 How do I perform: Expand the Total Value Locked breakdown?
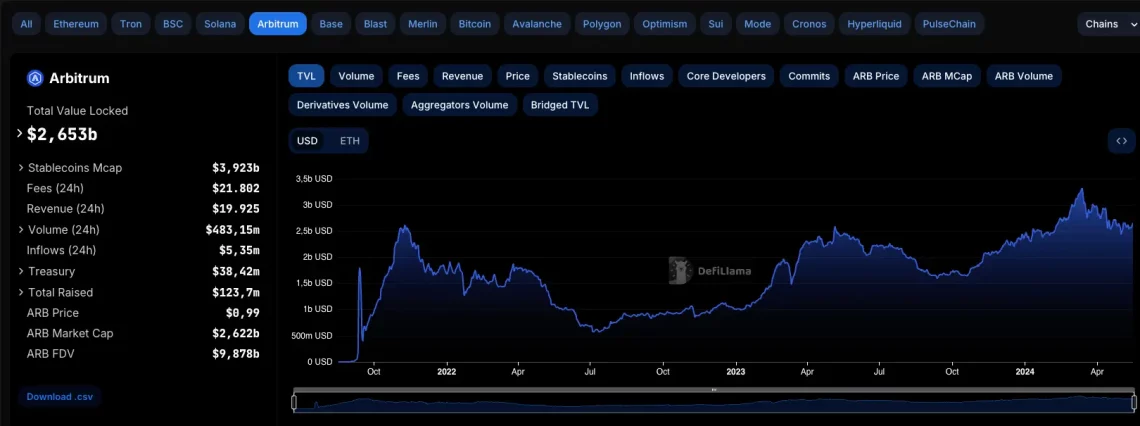20,134
